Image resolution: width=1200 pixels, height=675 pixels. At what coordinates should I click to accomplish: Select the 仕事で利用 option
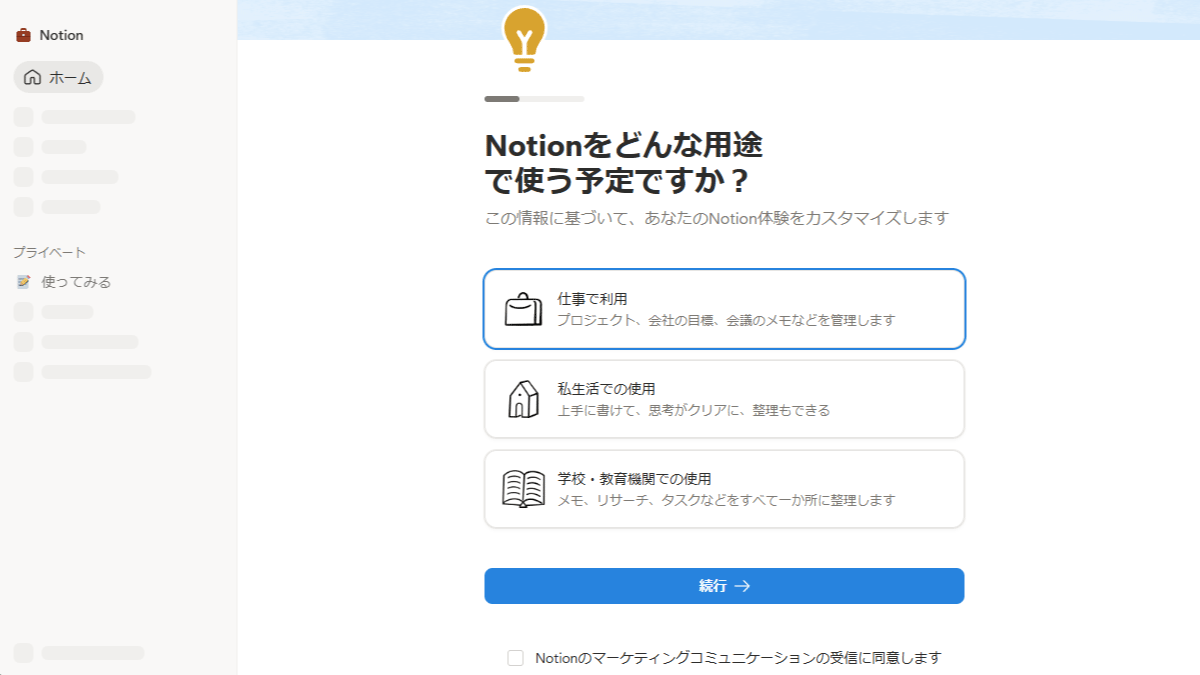click(724, 309)
